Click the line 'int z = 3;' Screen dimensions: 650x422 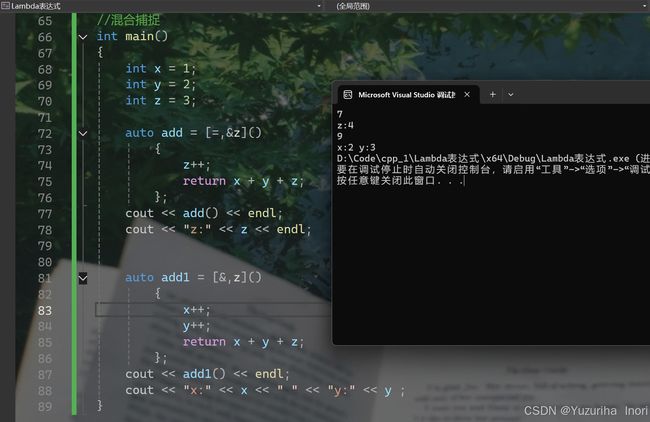pyautogui.click(x=160, y=101)
